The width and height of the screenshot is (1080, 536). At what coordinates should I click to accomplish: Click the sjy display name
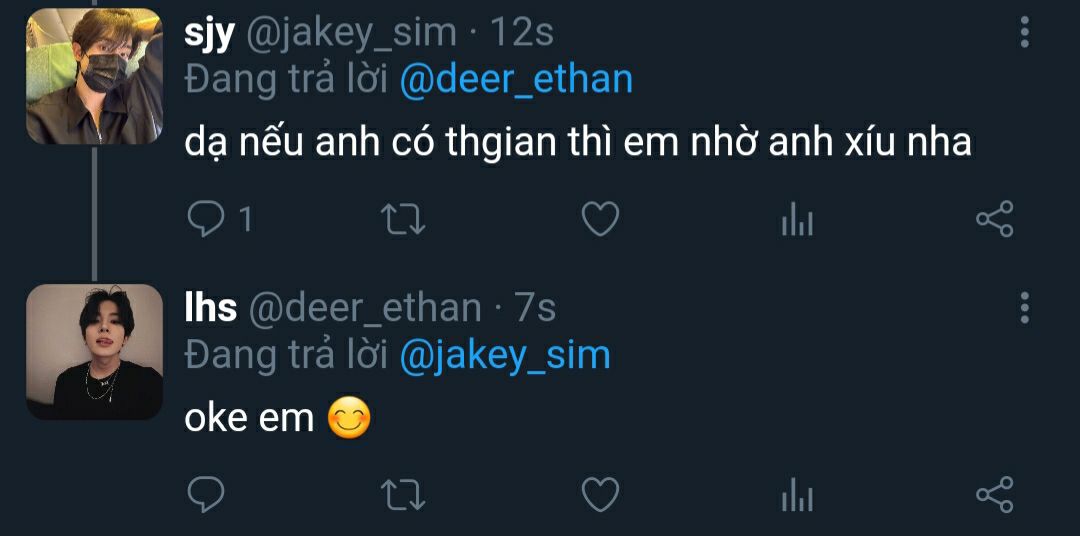click(x=209, y=33)
